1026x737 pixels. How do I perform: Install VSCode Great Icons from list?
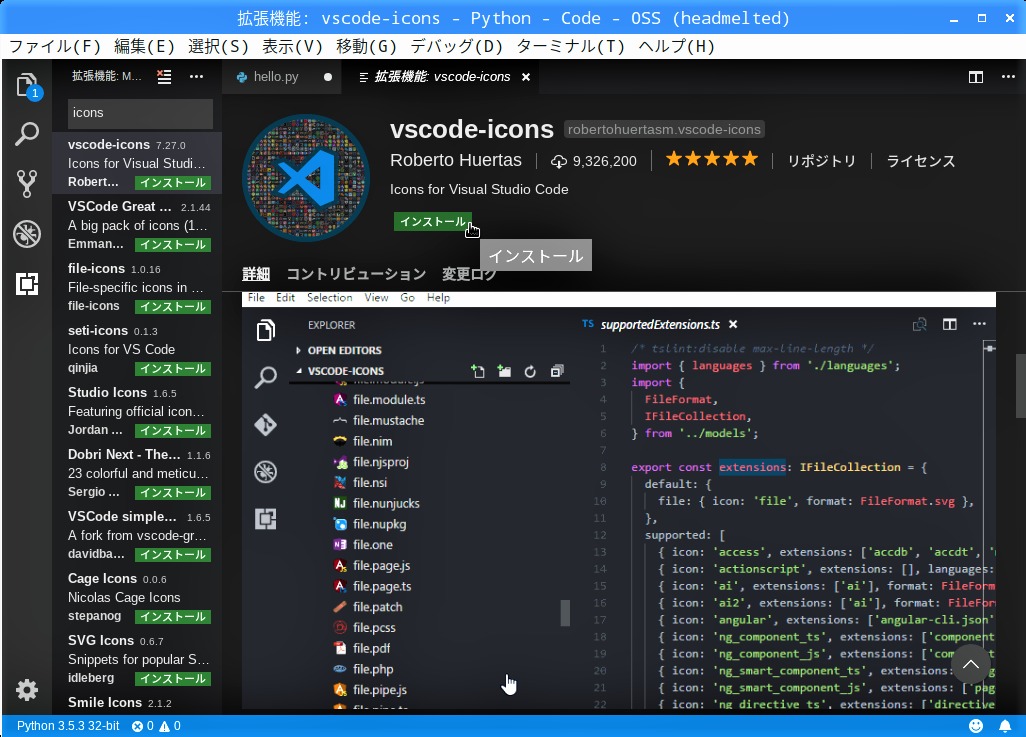(173, 245)
